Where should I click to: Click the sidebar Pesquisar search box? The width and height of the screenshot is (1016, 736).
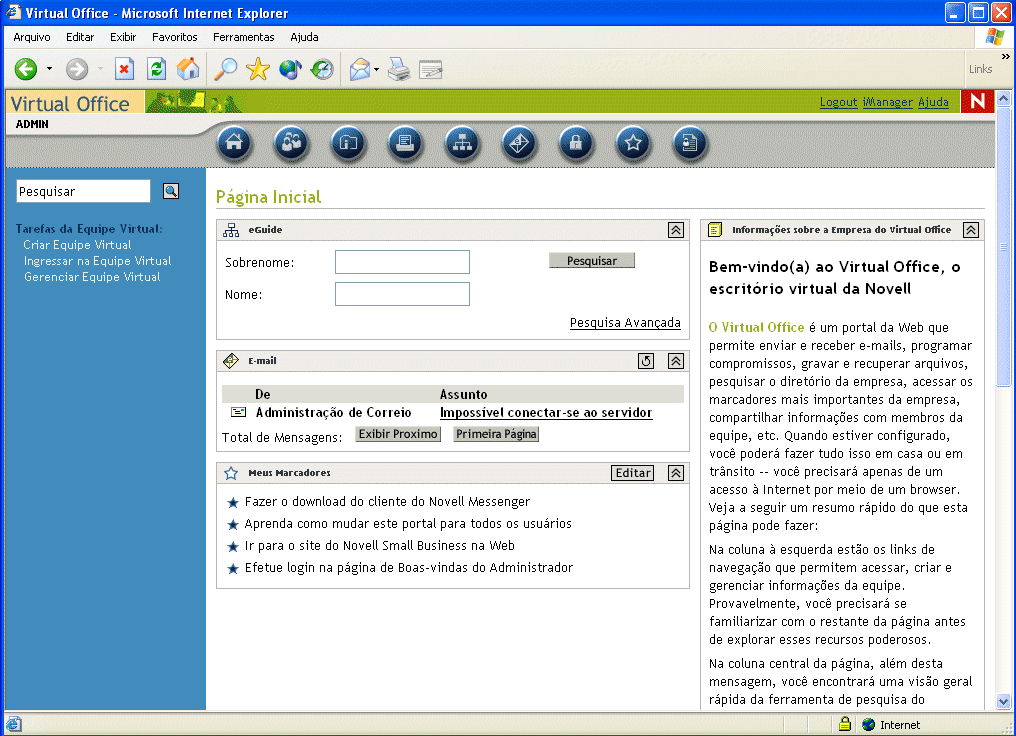click(x=83, y=191)
